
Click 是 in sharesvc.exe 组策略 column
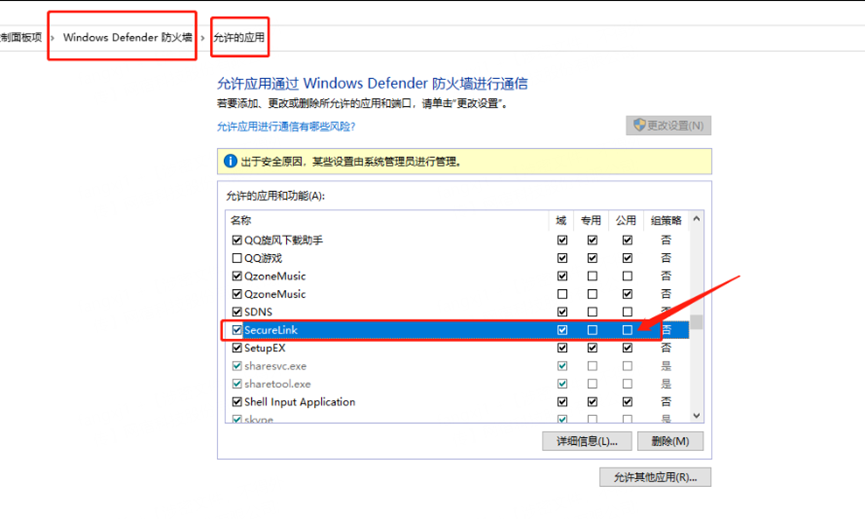[x=666, y=366]
